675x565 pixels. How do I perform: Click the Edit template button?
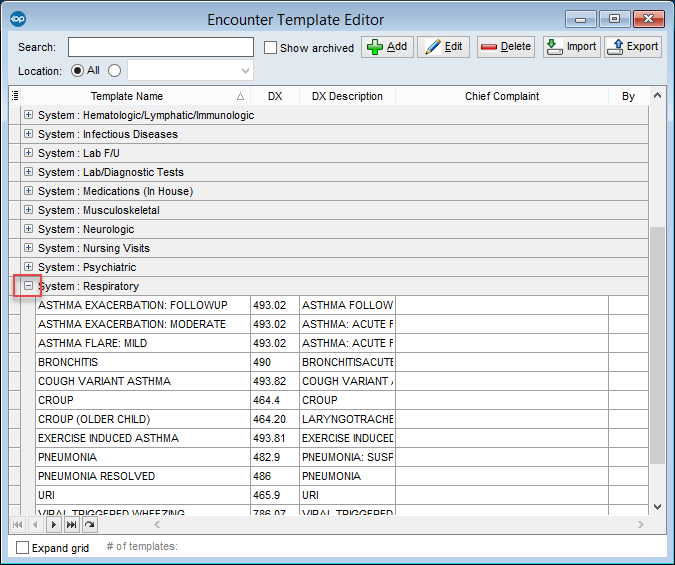pos(443,47)
